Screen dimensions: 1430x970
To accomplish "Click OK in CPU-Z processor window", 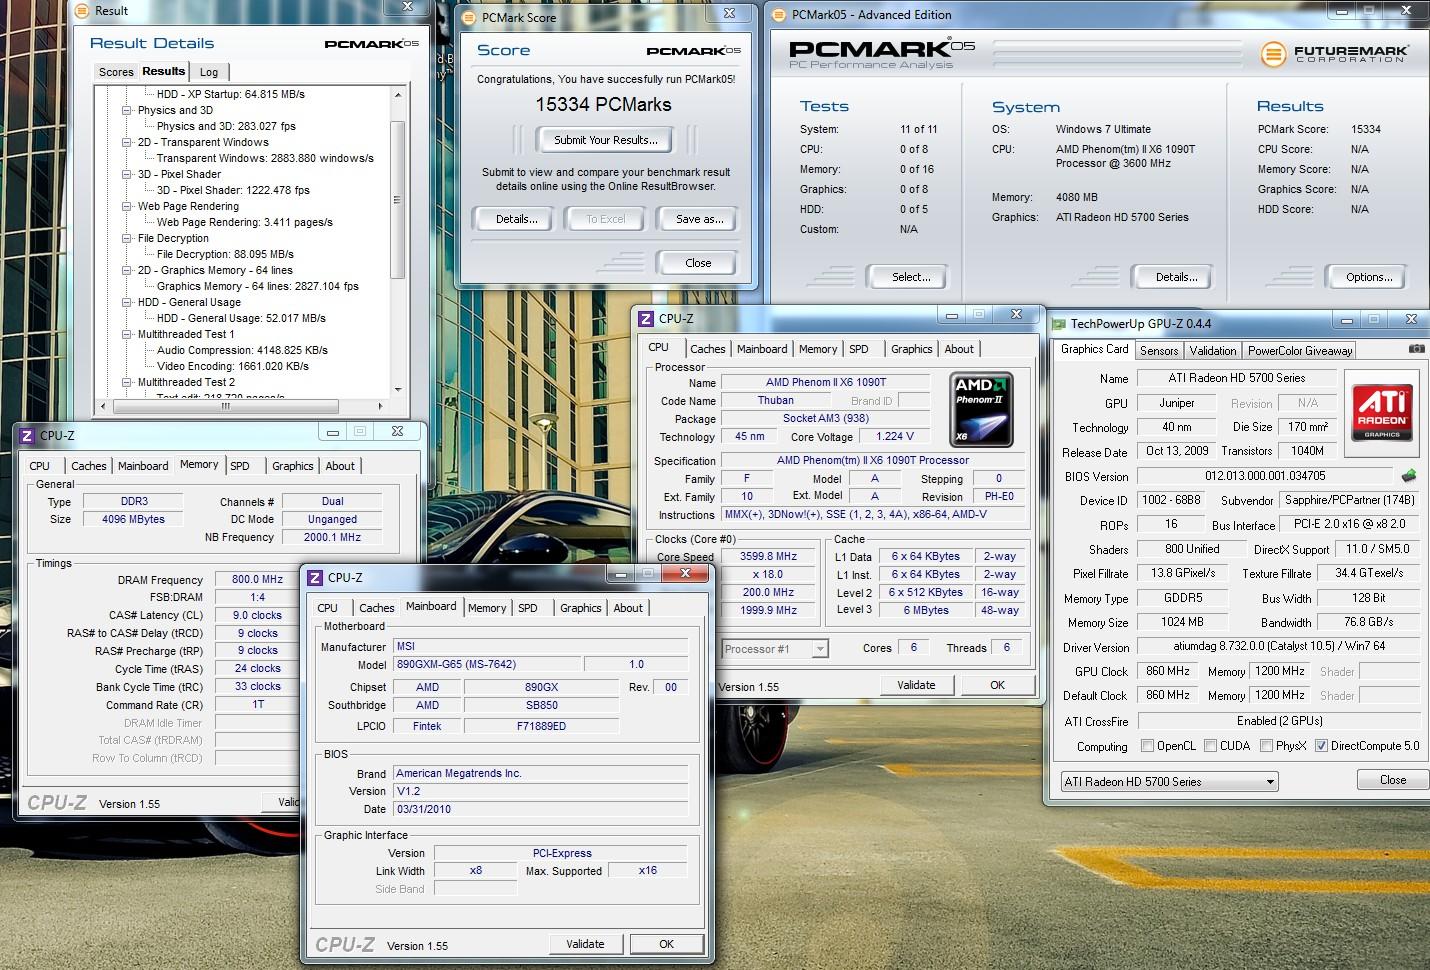I will [x=997, y=685].
